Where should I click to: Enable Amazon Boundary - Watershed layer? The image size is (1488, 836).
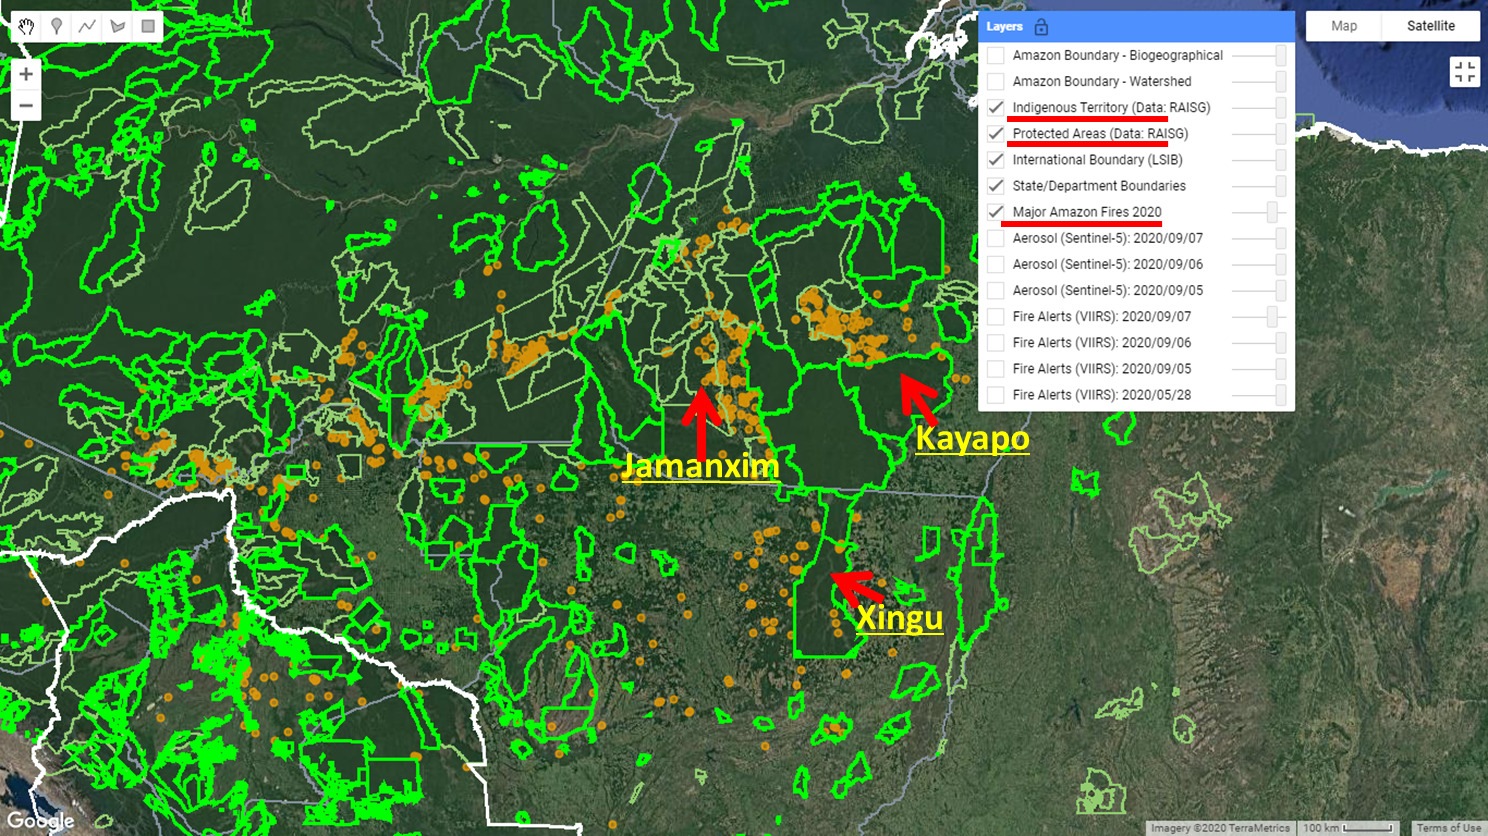tap(995, 81)
